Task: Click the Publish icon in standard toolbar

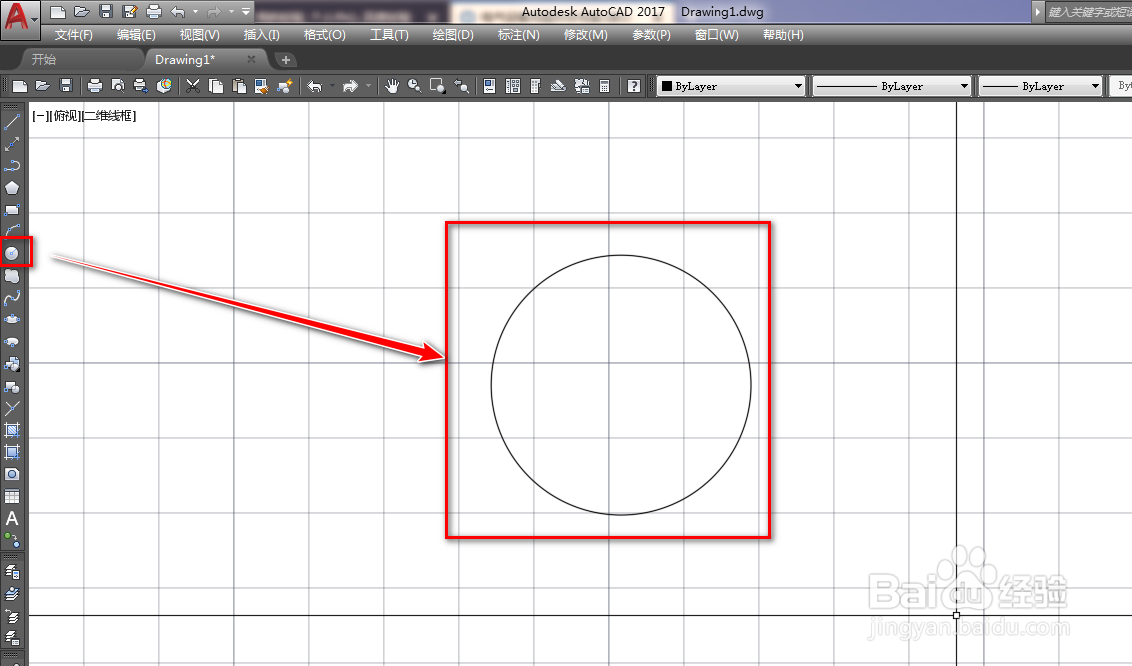Action: (x=141, y=86)
